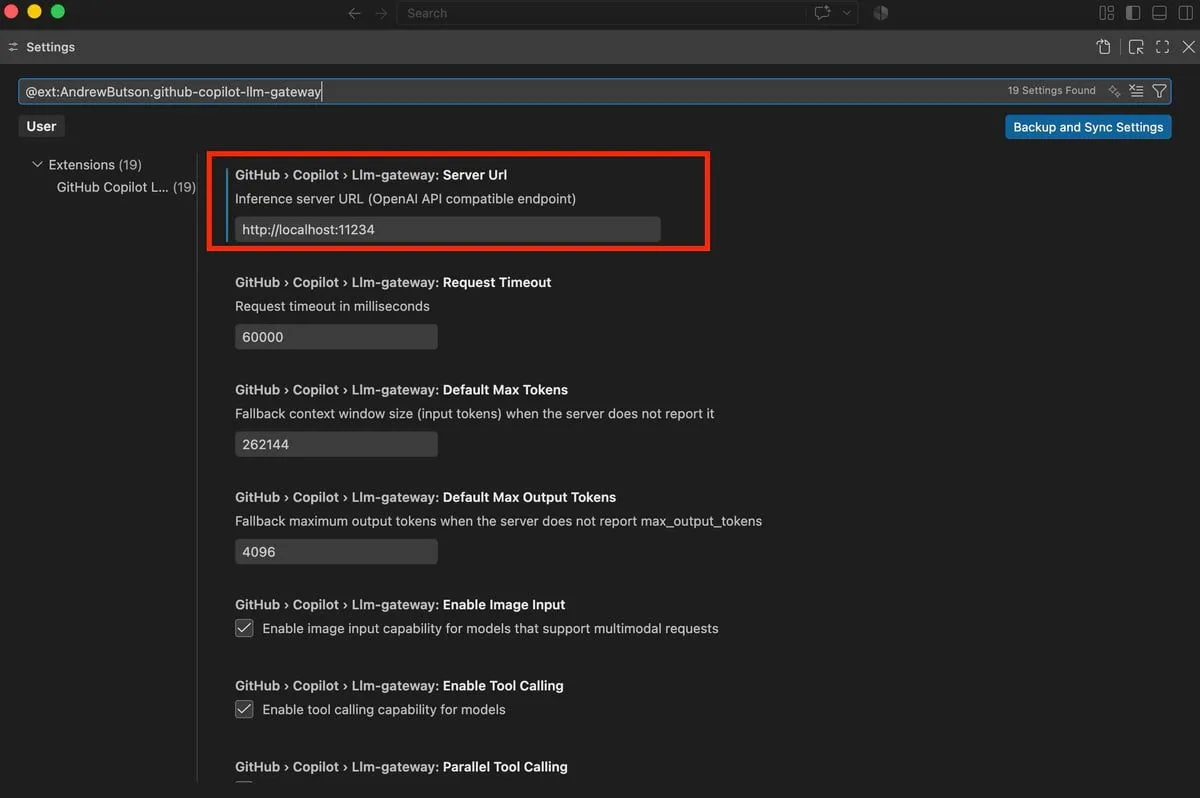Uncheck Enable Tool Calling checkbox
The height and width of the screenshot is (798, 1200).
click(244, 709)
